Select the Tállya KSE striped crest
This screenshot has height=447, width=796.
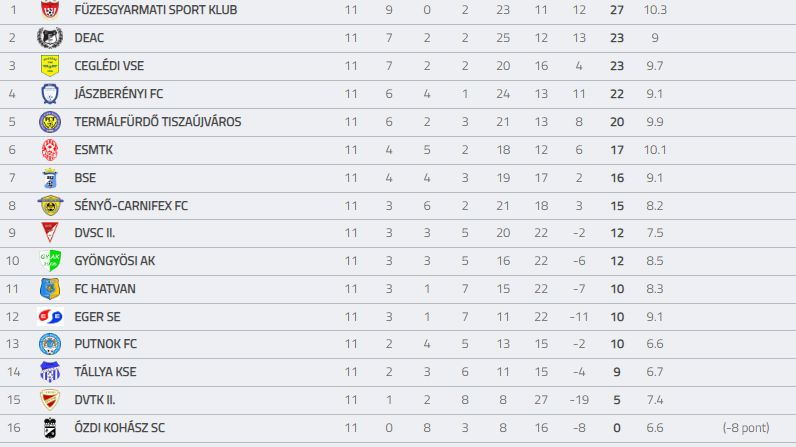[x=50, y=371]
